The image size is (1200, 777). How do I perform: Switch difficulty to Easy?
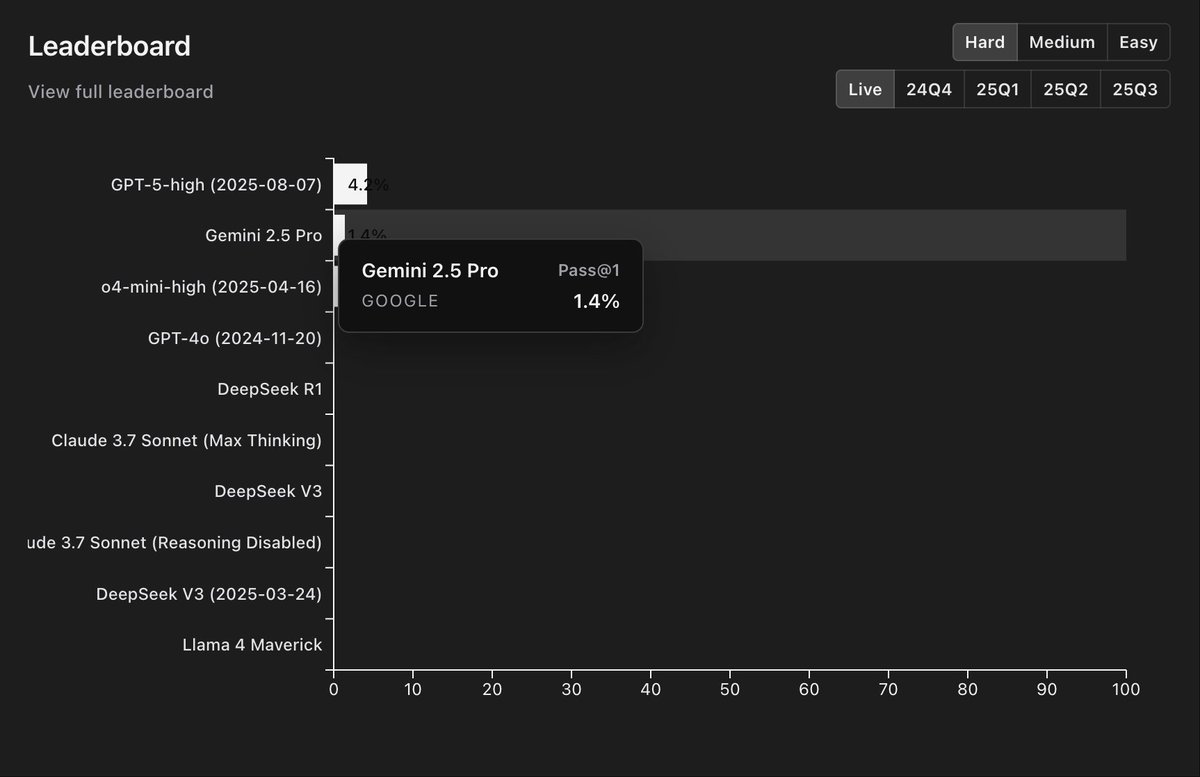pyautogui.click(x=1138, y=42)
